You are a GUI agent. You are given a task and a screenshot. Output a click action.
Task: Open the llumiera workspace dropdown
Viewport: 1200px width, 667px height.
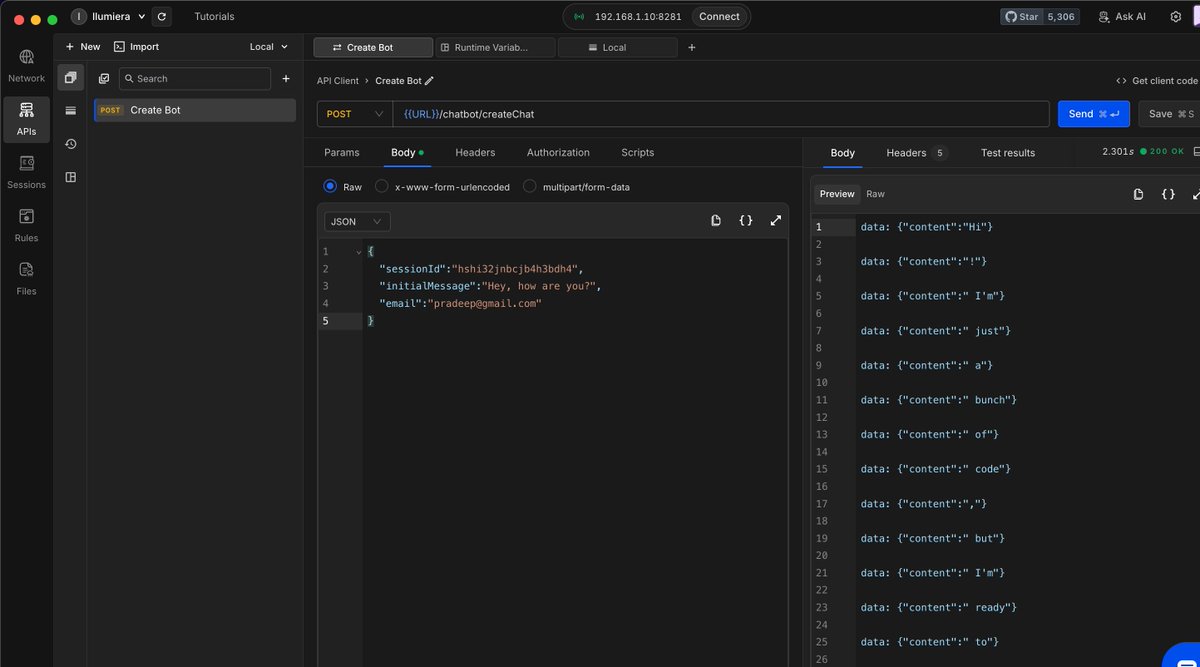110,16
